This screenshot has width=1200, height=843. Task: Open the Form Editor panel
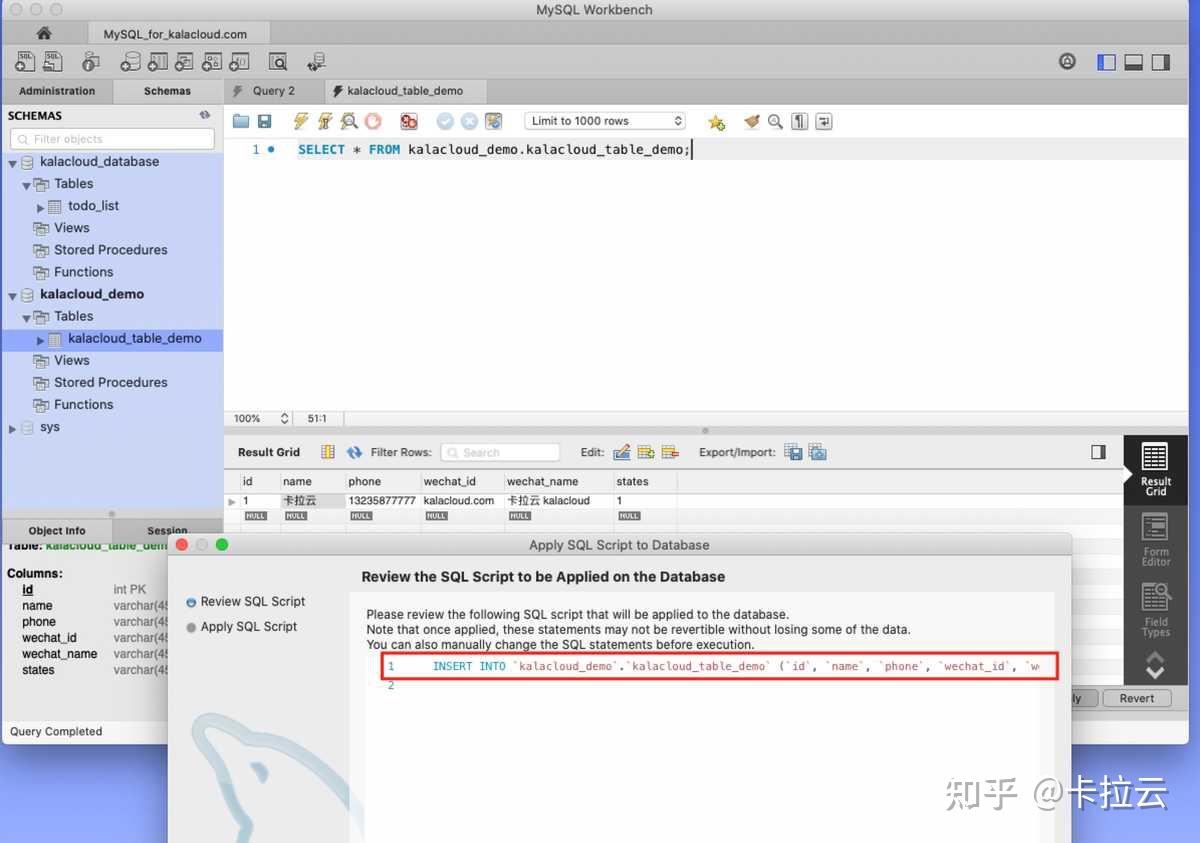click(1155, 536)
